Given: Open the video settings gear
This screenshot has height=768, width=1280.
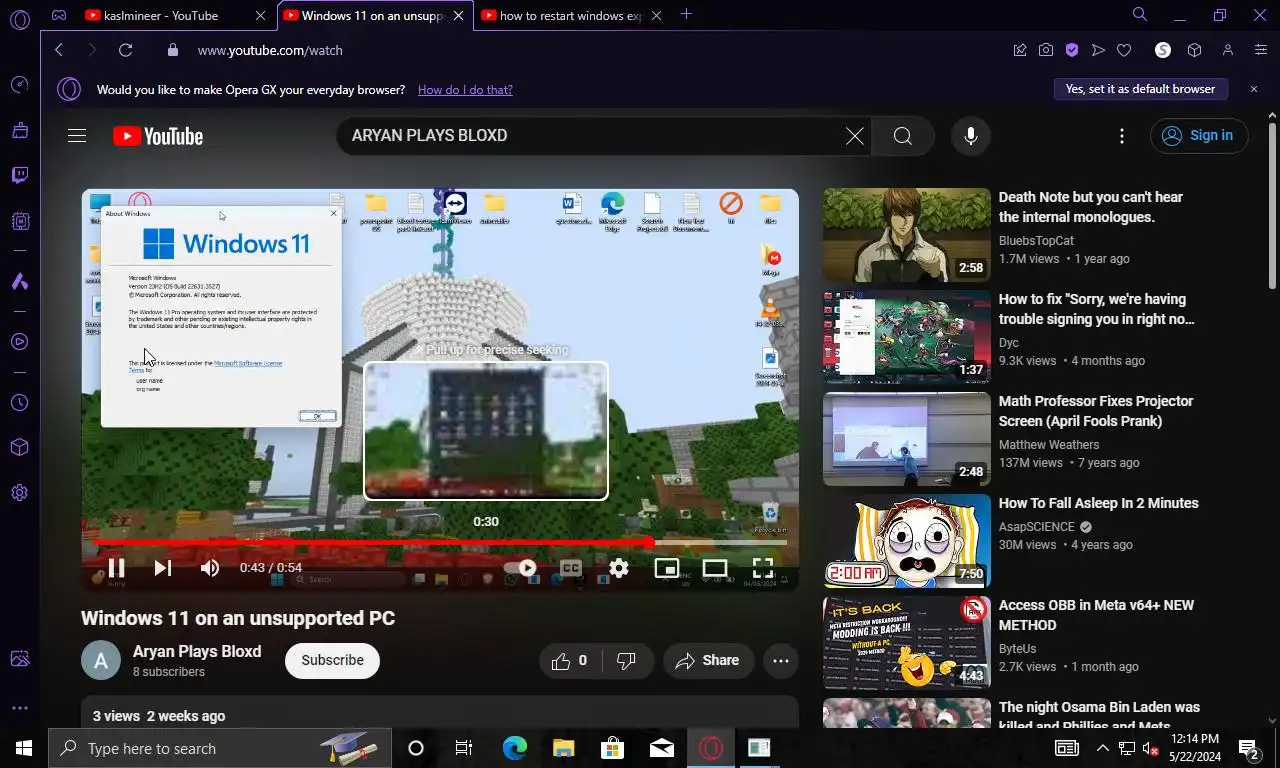Looking at the screenshot, I should coord(619,568).
